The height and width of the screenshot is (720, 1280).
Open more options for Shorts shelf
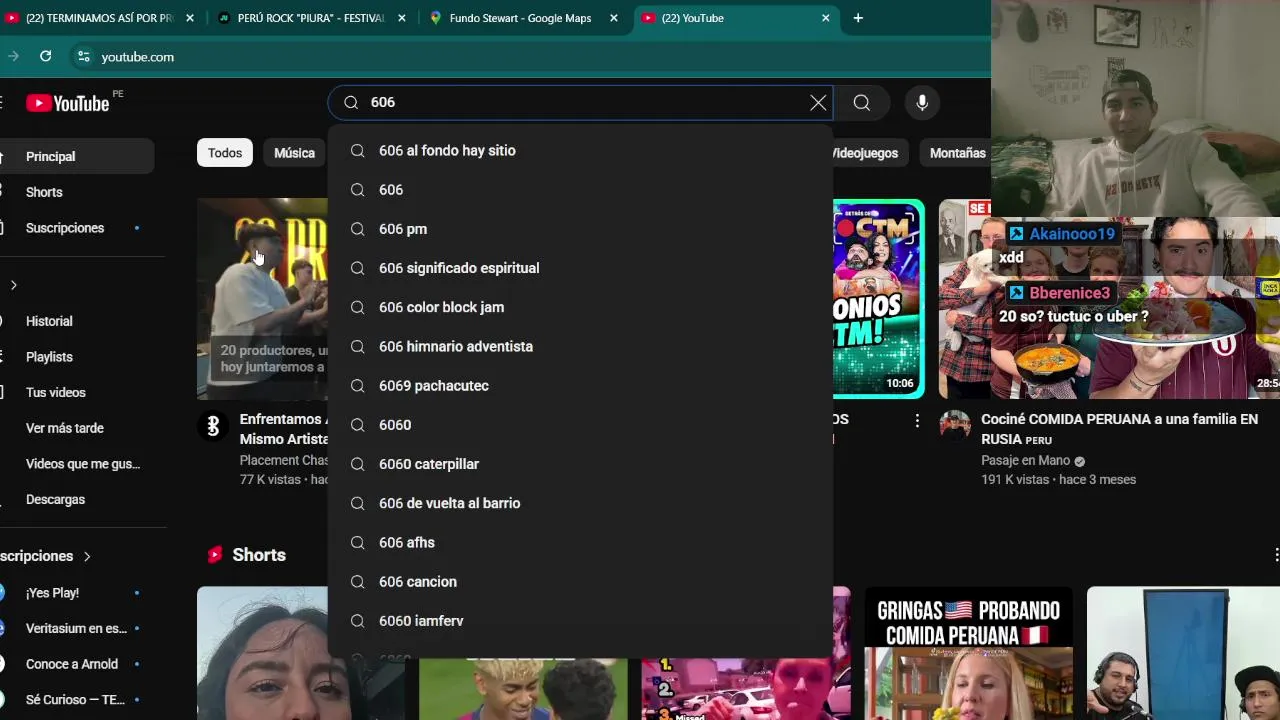[x=1275, y=555]
